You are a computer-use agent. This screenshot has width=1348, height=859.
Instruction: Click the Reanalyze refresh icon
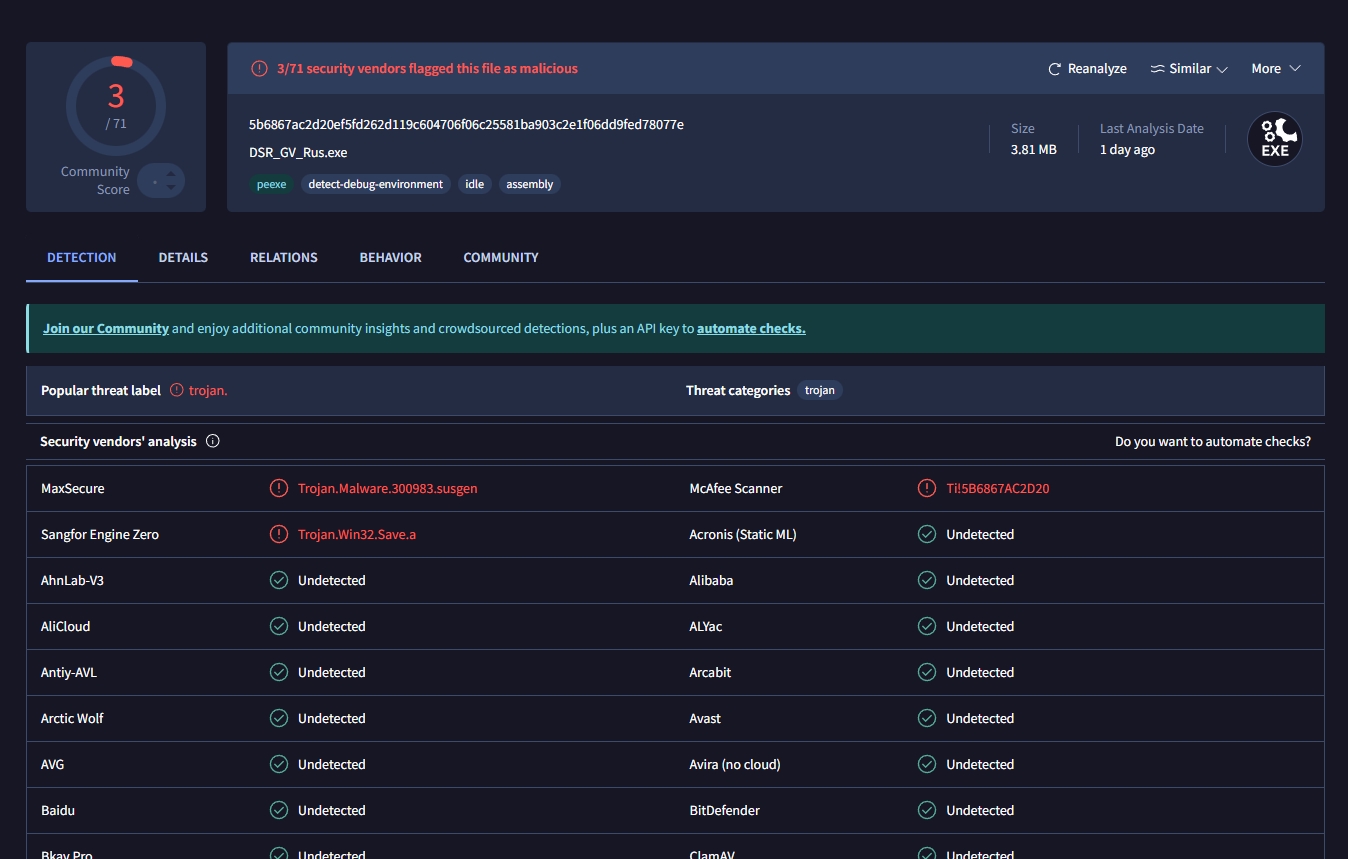(x=1054, y=69)
